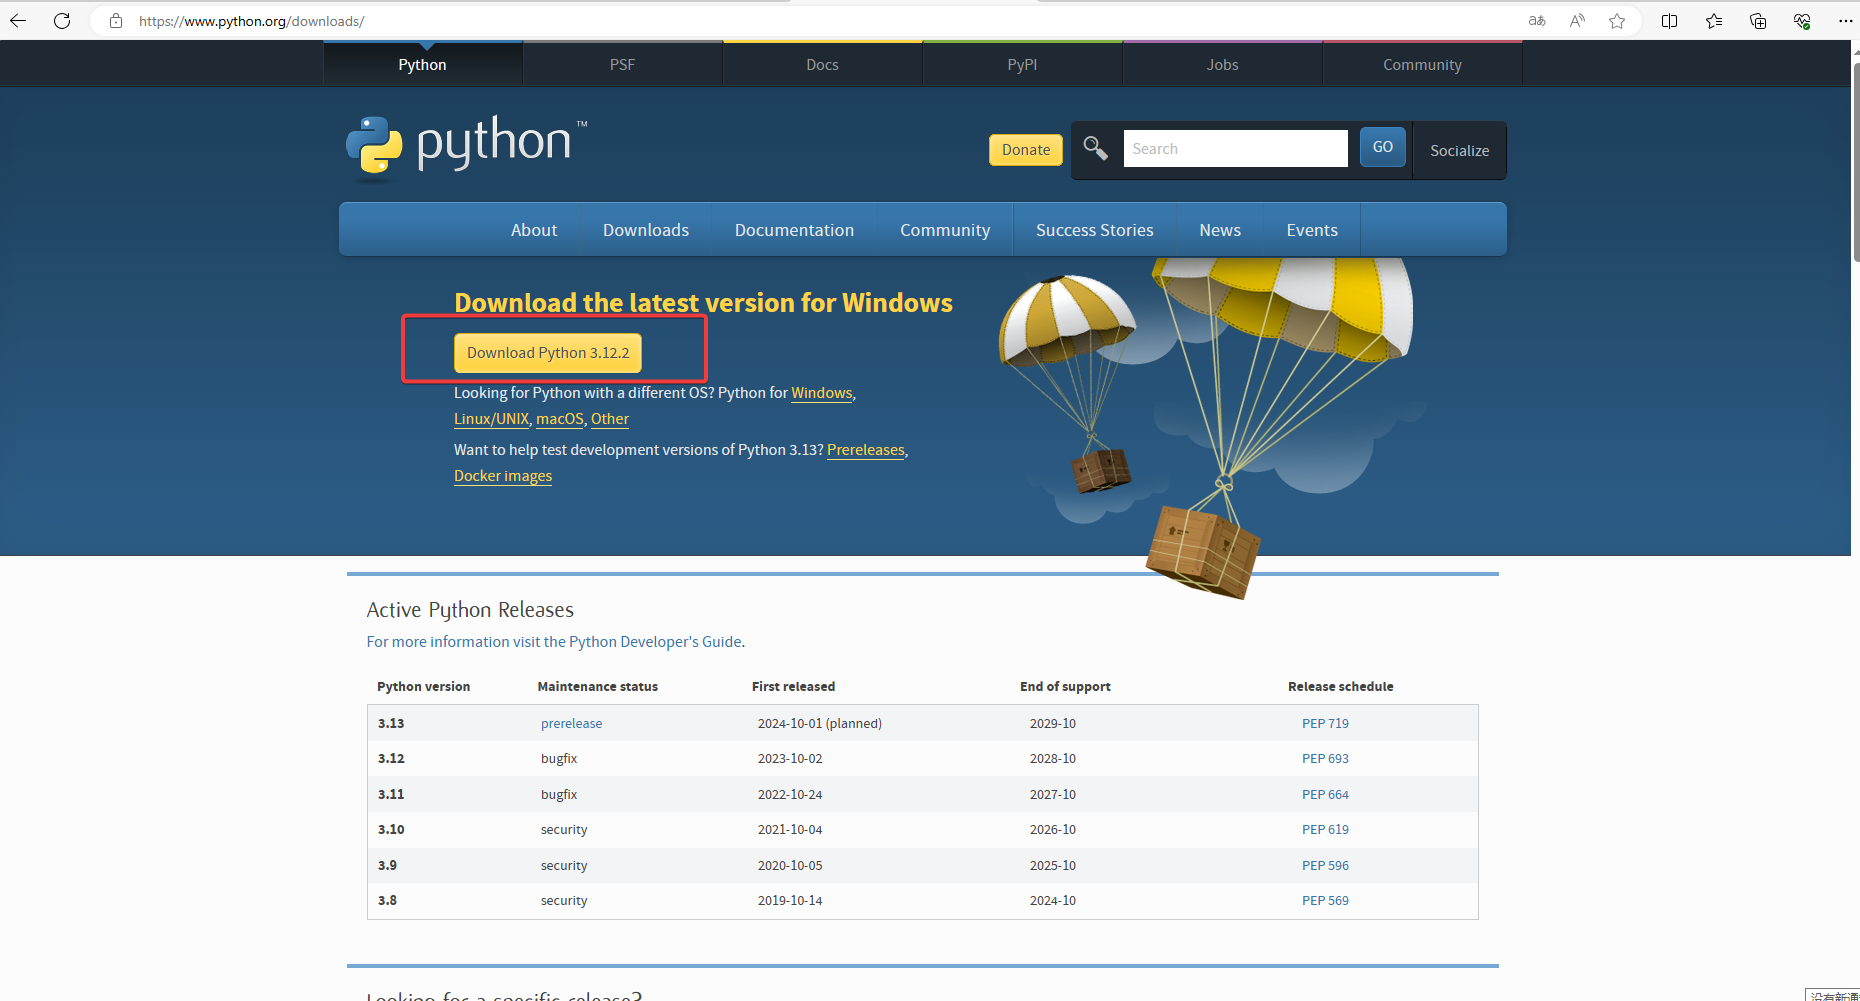
Task: Follow the Windows link
Action: click(822, 393)
